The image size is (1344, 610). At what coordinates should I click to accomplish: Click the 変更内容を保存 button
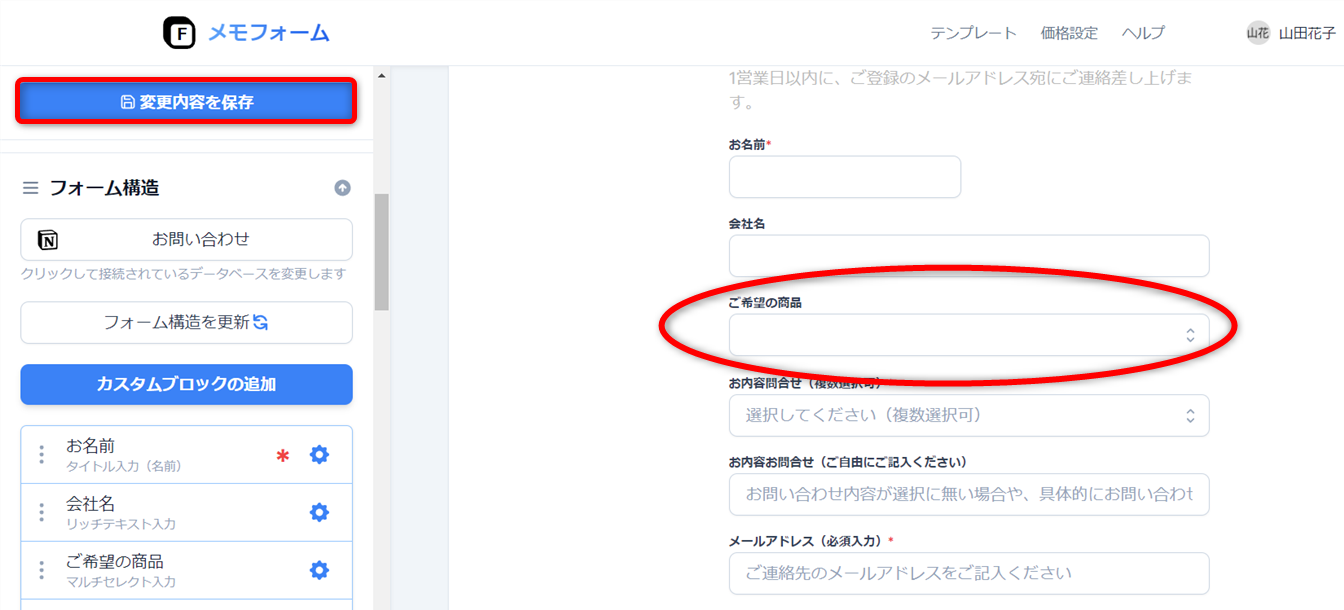tap(186, 102)
